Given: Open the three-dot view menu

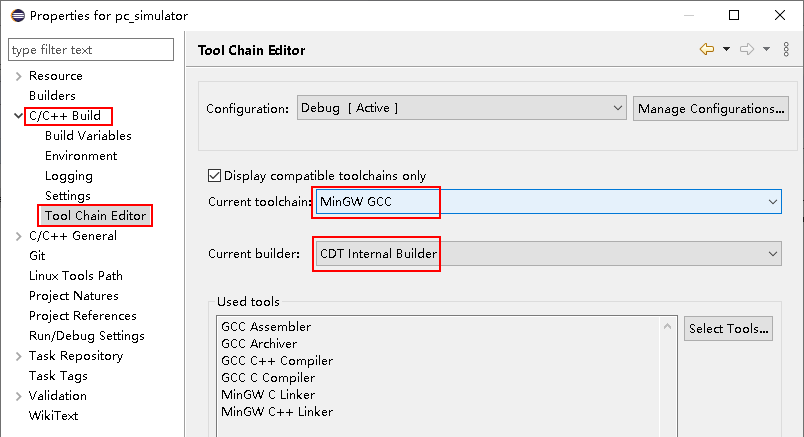Looking at the screenshot, I should 786,49.
